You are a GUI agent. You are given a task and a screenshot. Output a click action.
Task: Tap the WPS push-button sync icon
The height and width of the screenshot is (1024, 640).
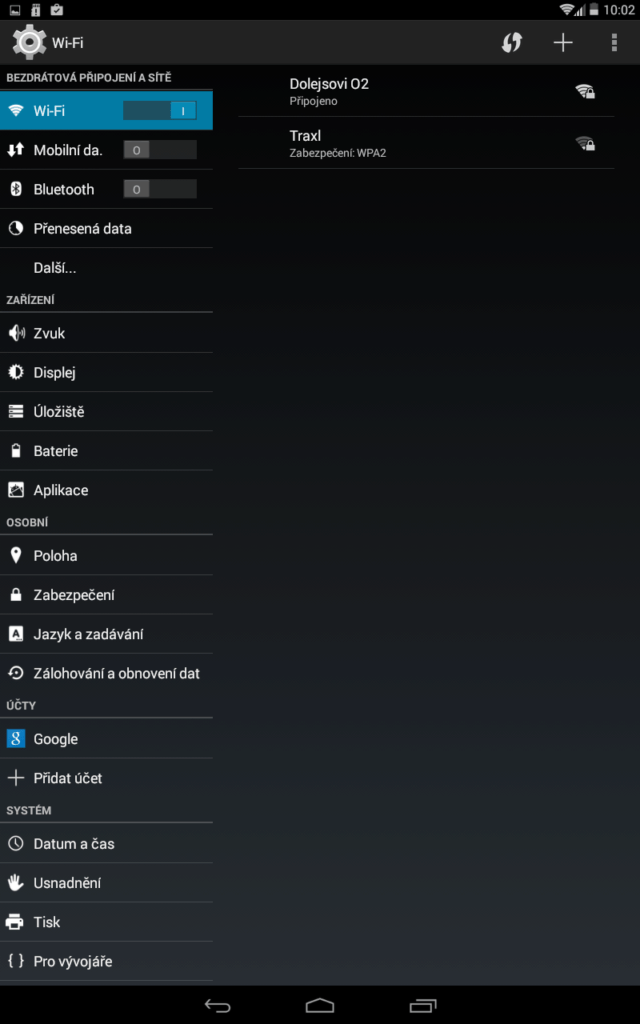point(511,42)
